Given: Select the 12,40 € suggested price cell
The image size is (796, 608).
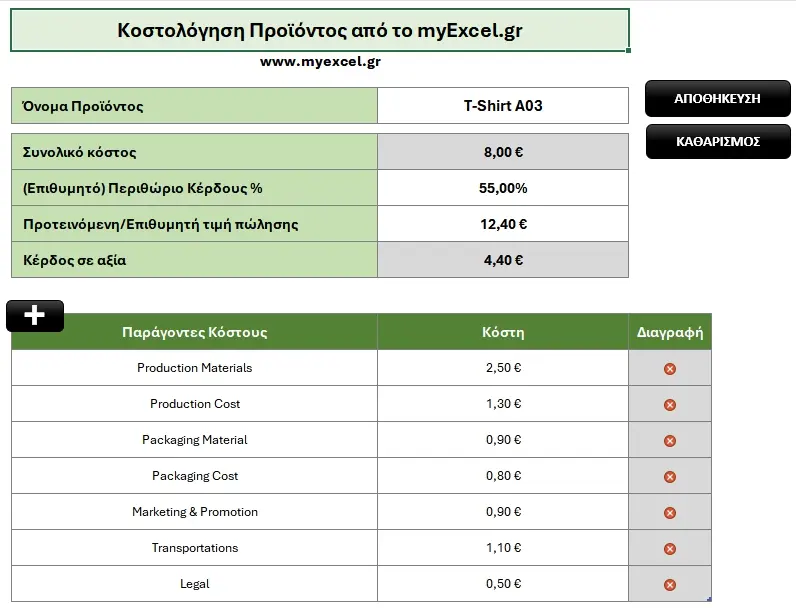Looking at the screenshot, I should click(x=503, y=224).
